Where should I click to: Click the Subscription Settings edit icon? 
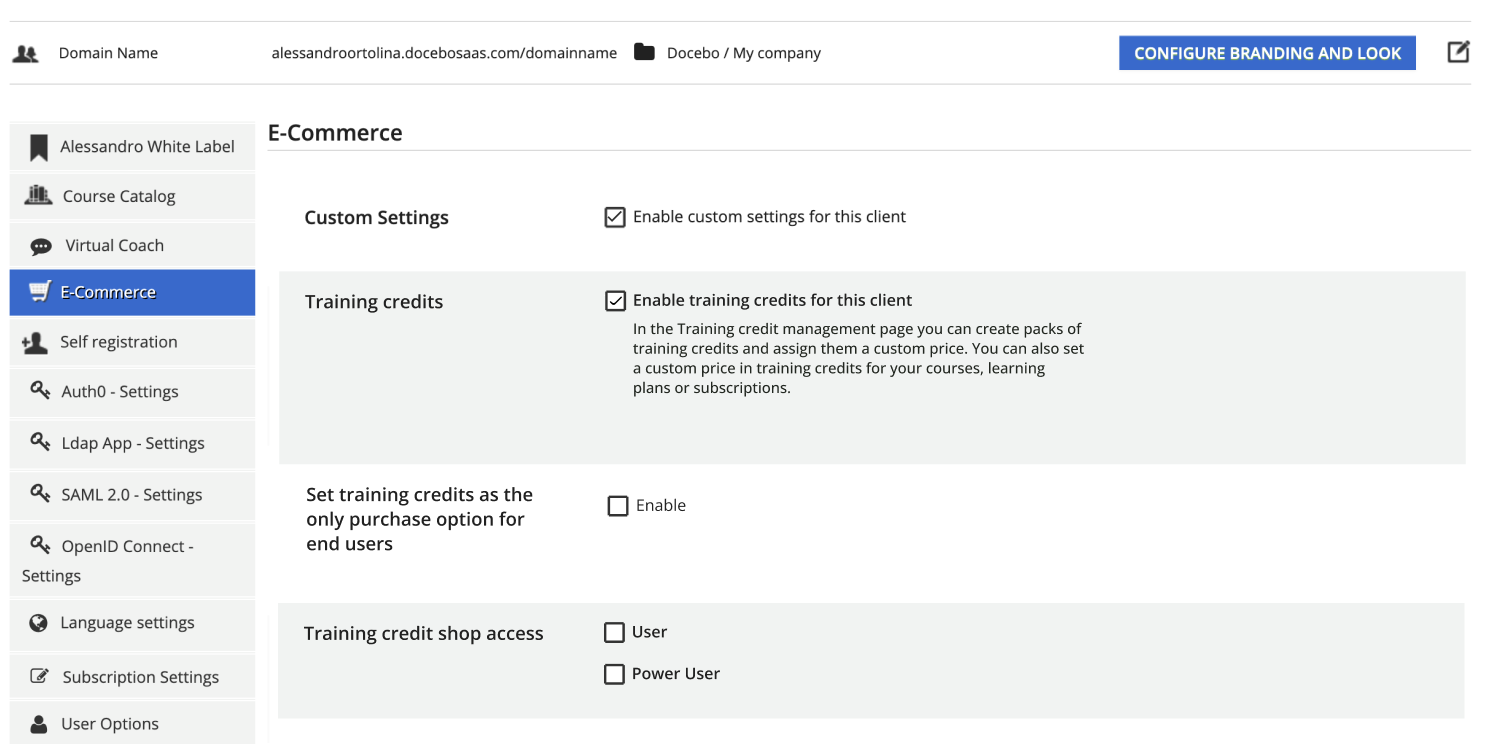(x=39, y=676)
